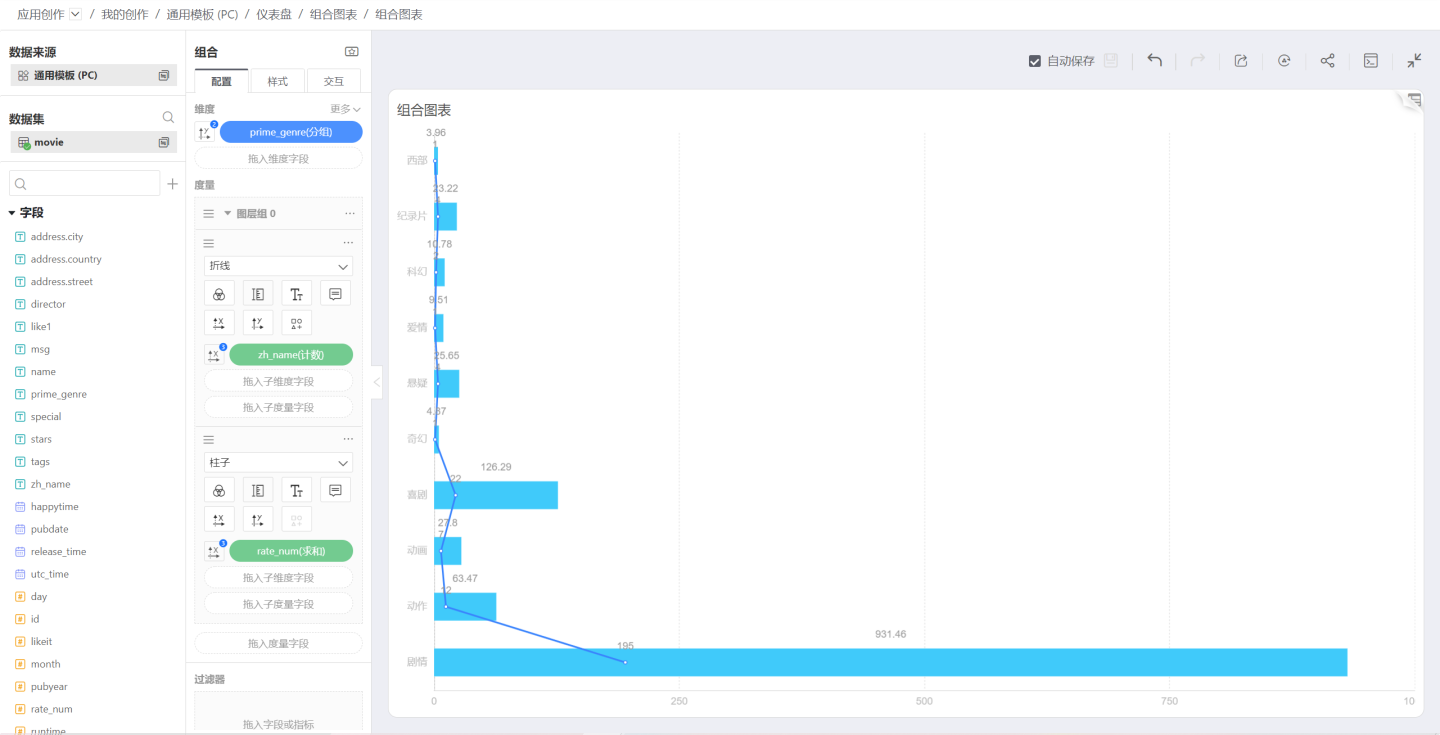1440x735 pixels.
Task: Collapse the 字段 field list
Action: pyautogui.click(x=12, y=213)
